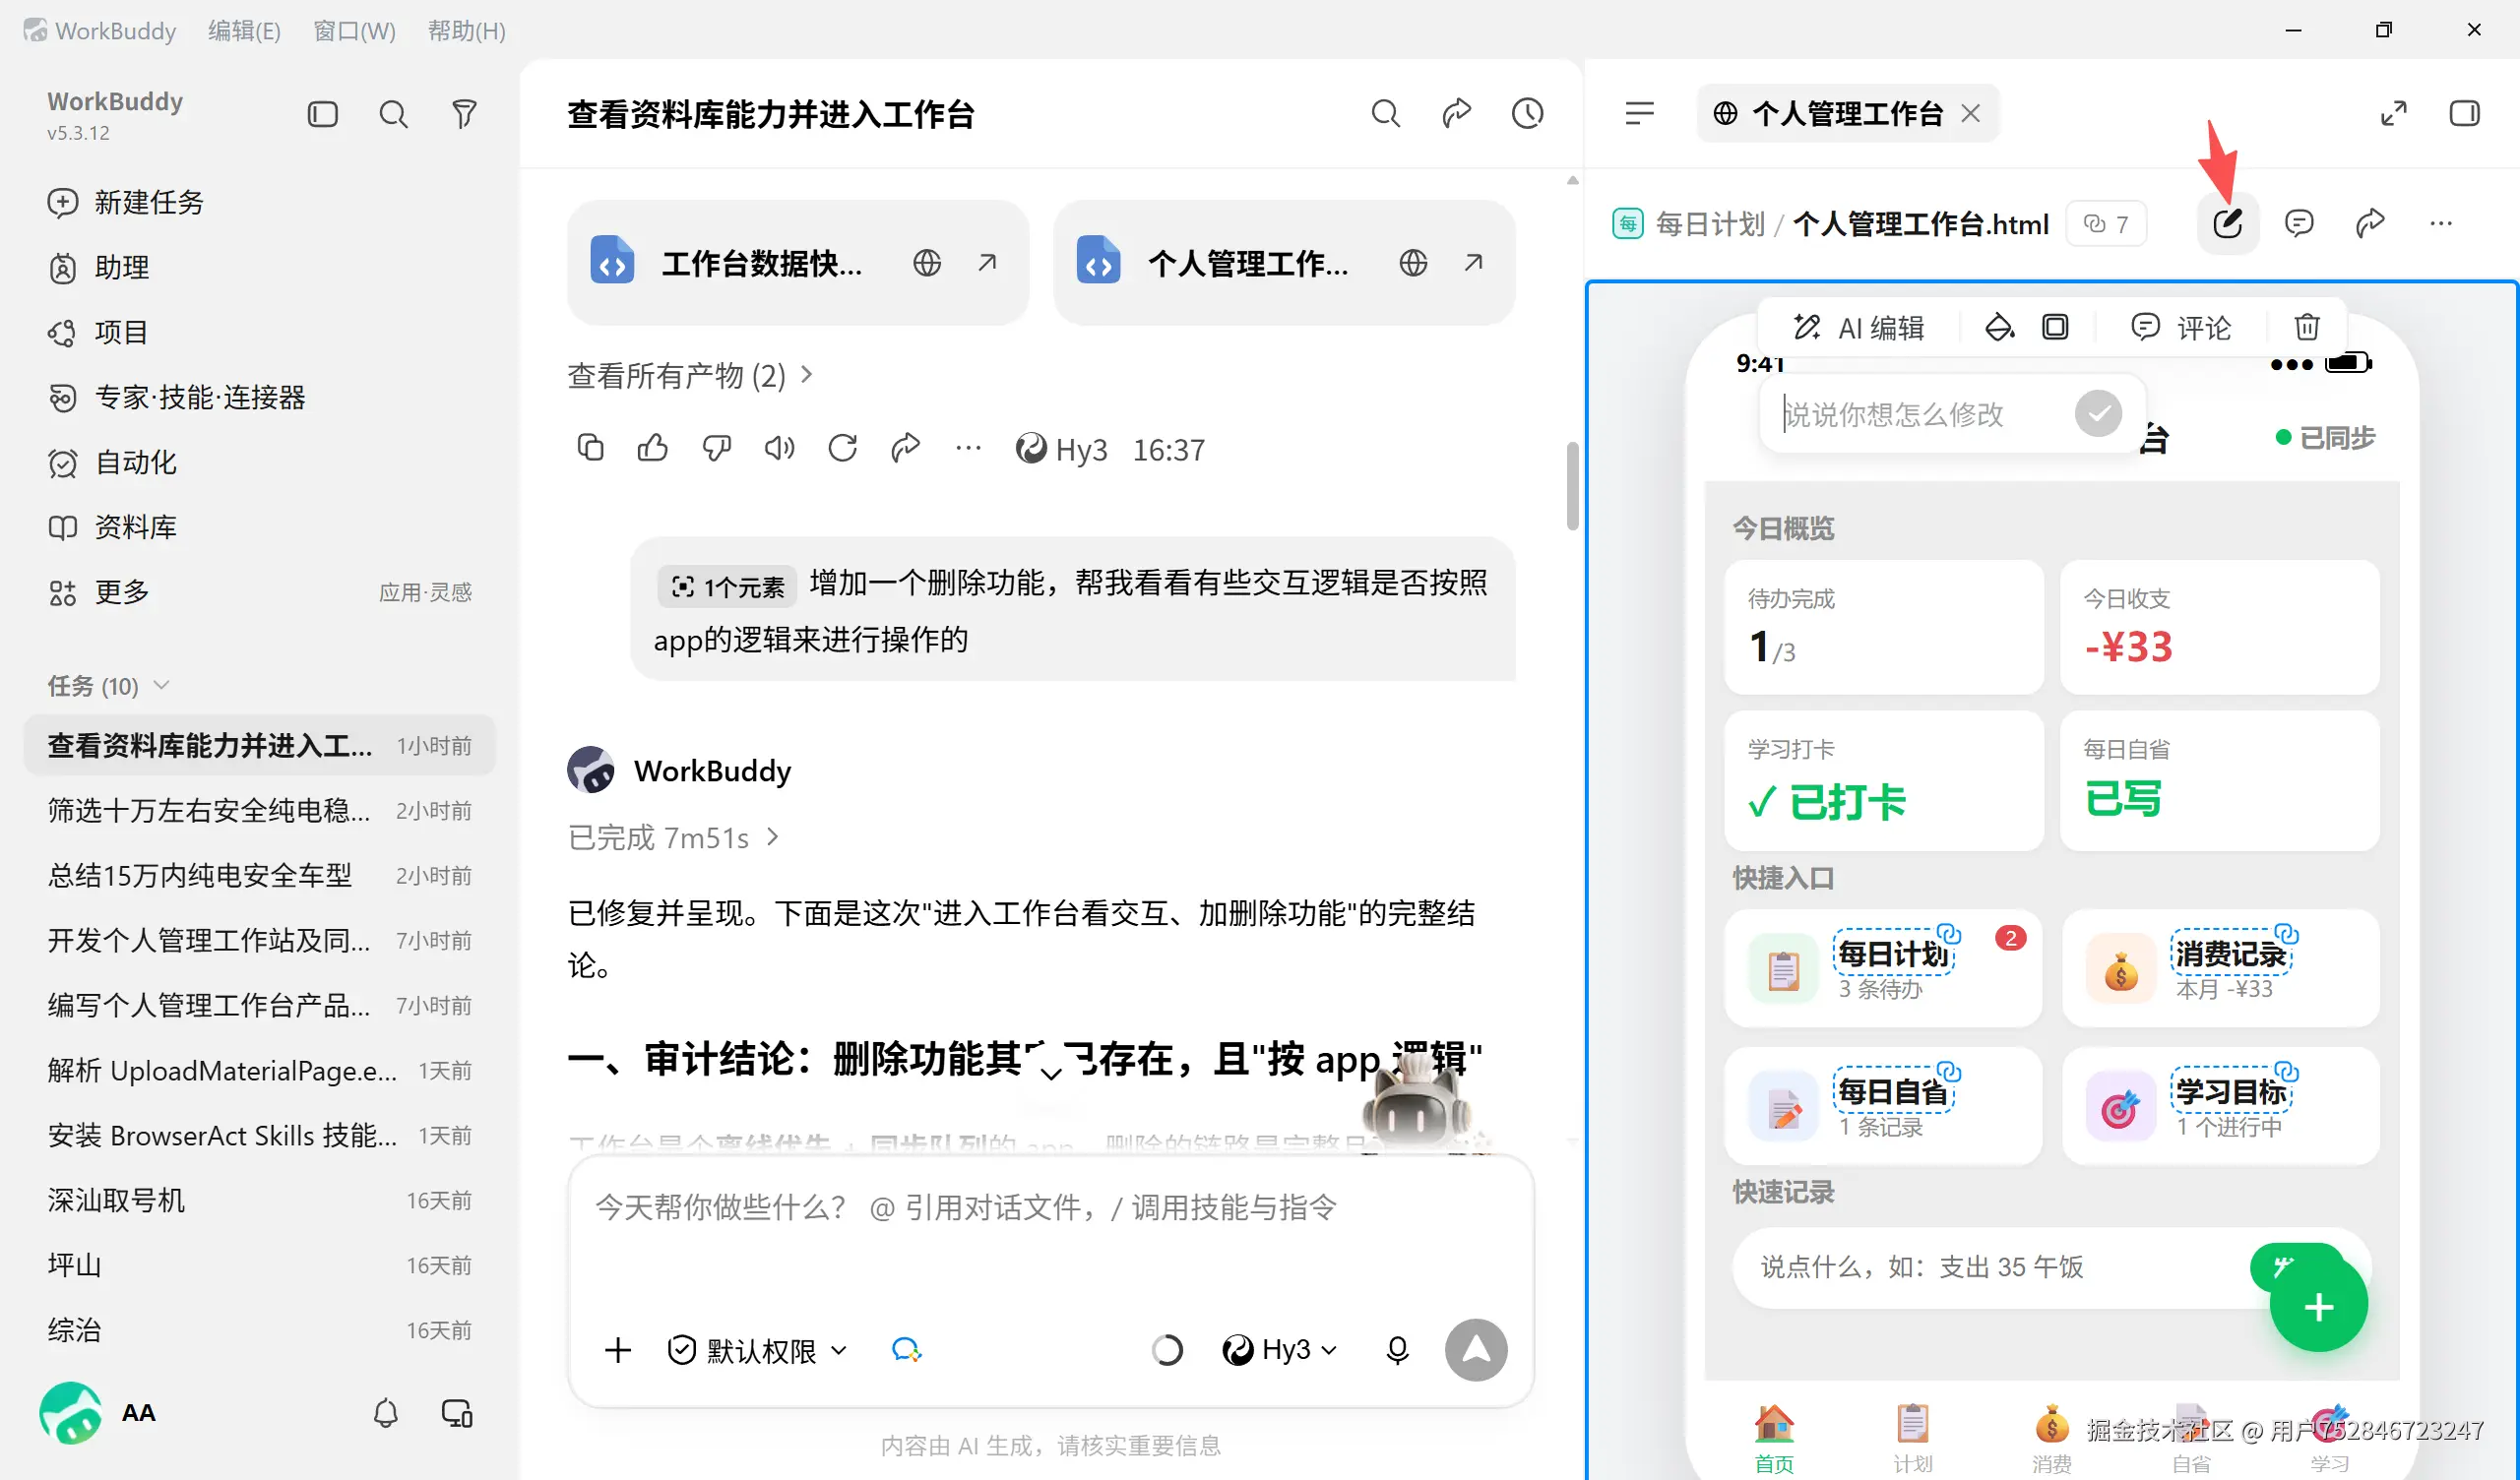
Task: Toggle the left sidebar panel icon
Action: click(322, 114)
